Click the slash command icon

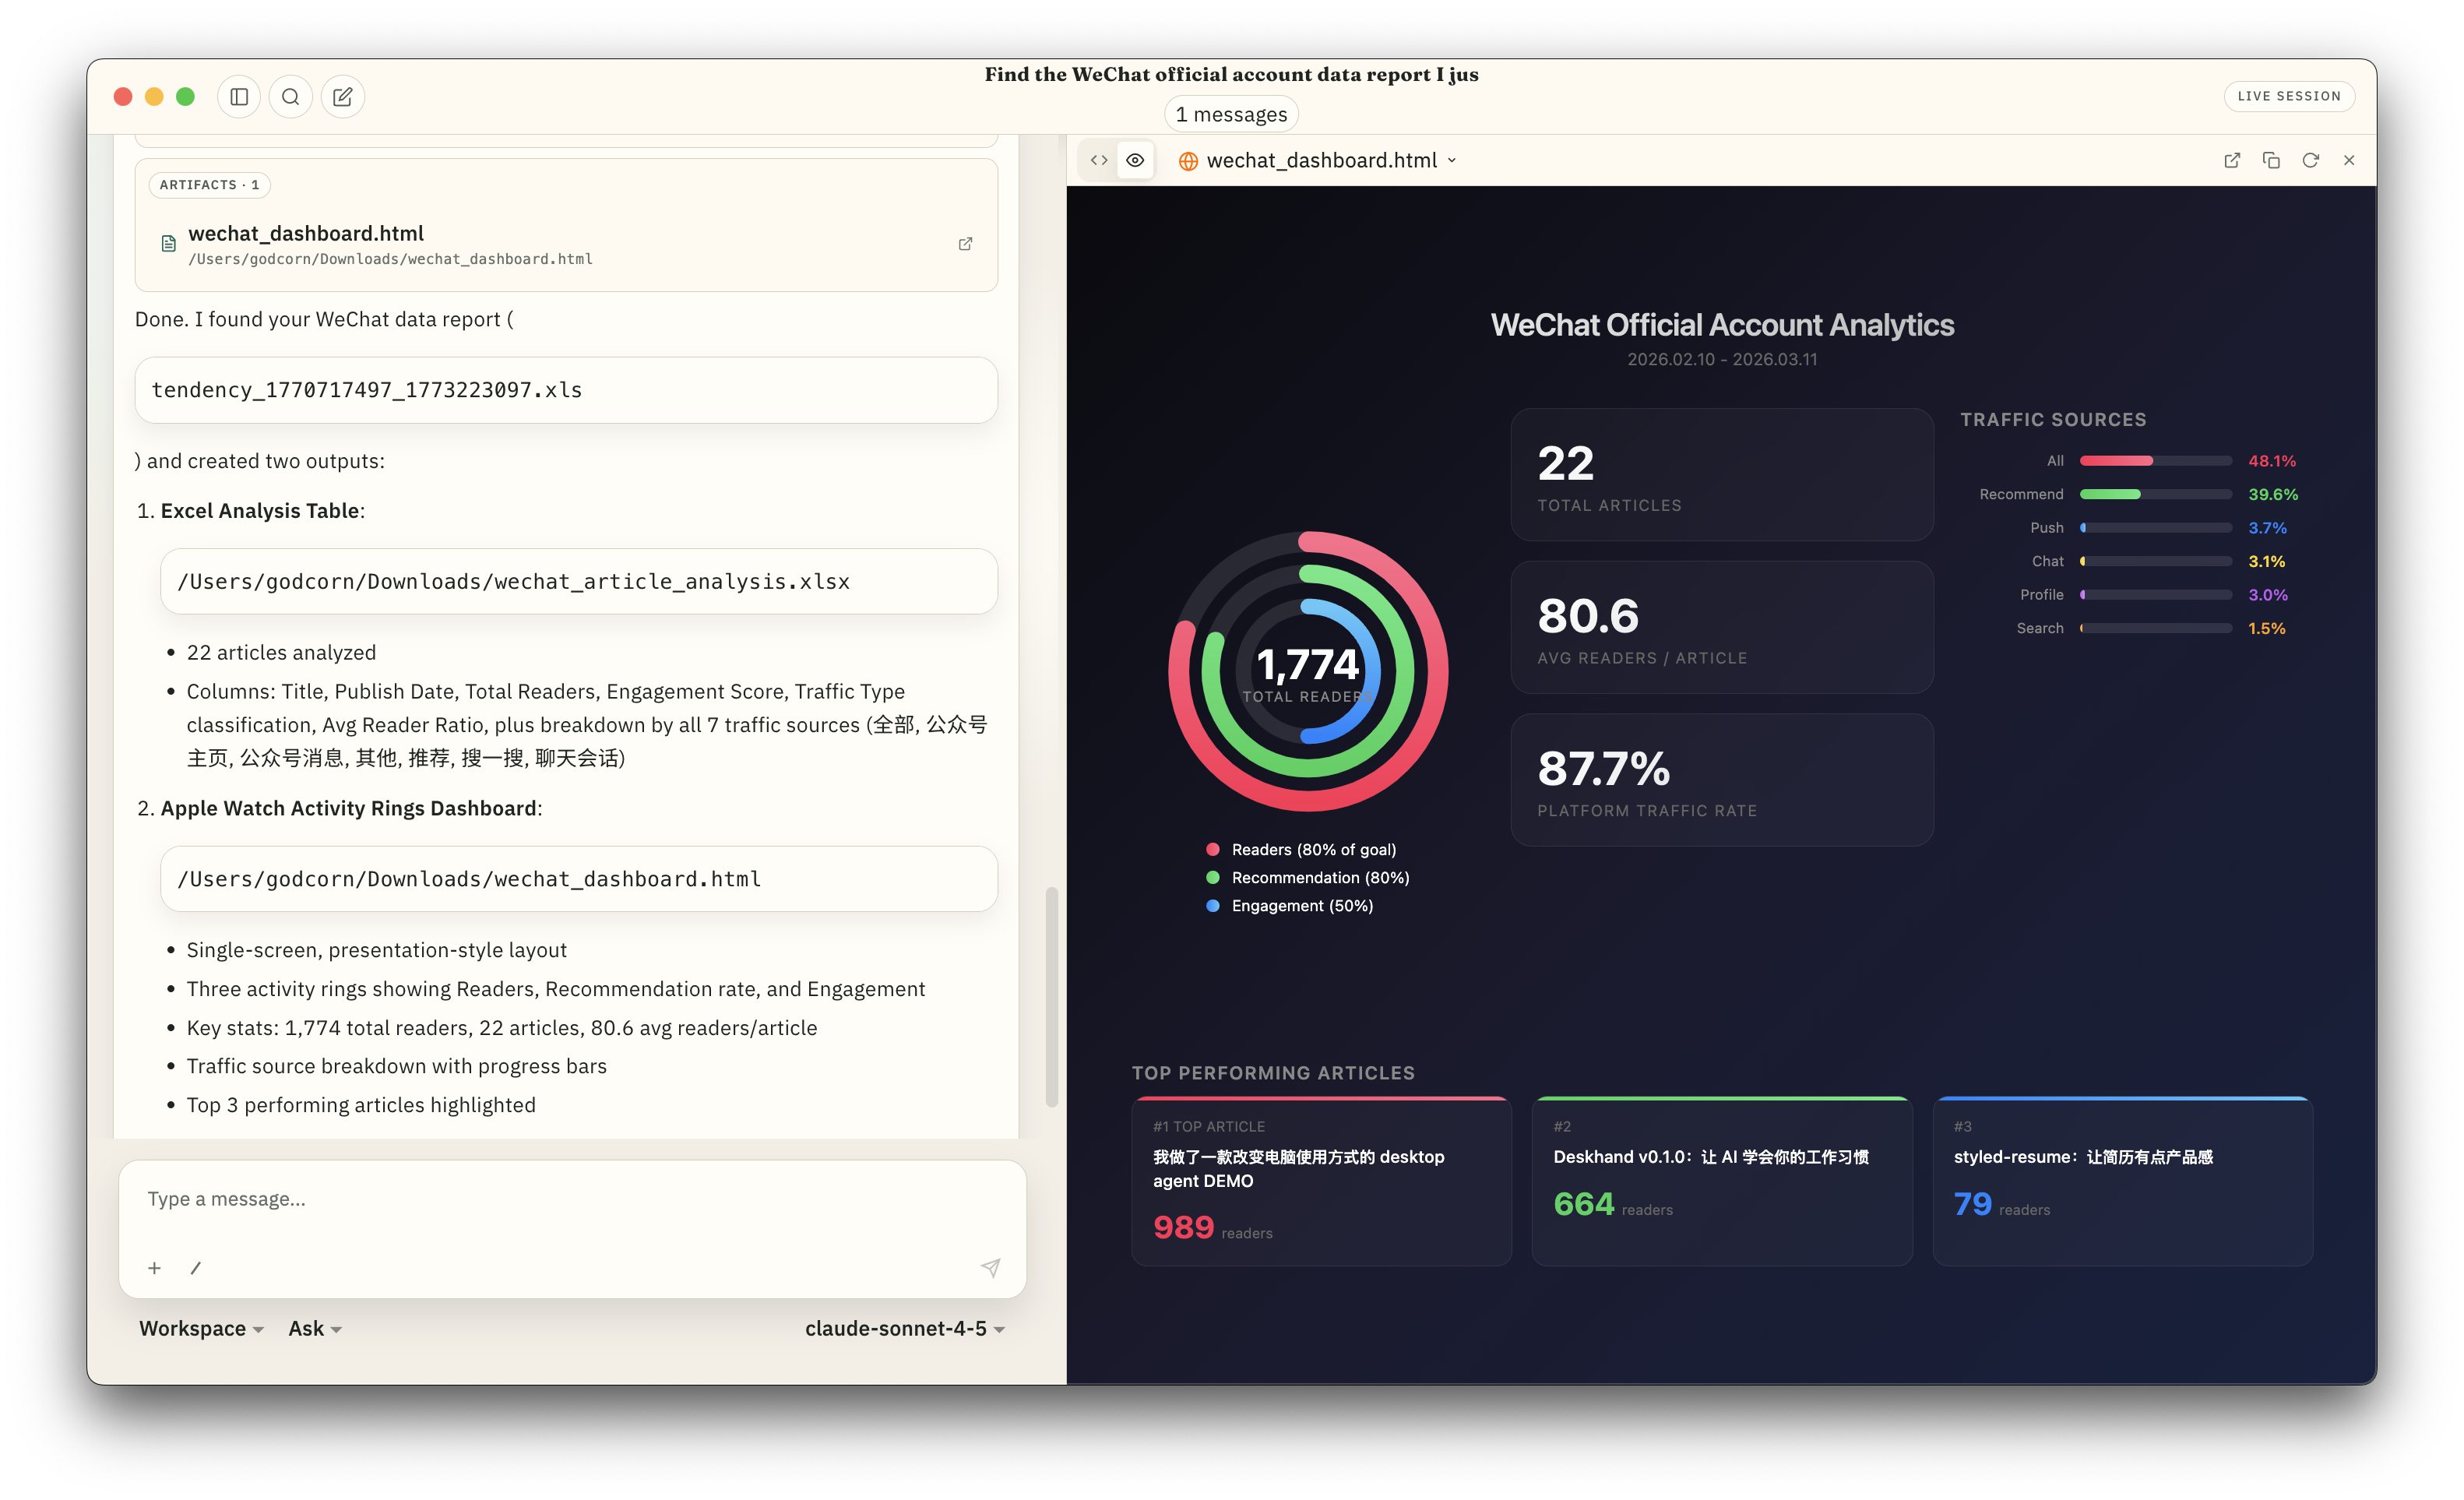tap(196, 1268)
